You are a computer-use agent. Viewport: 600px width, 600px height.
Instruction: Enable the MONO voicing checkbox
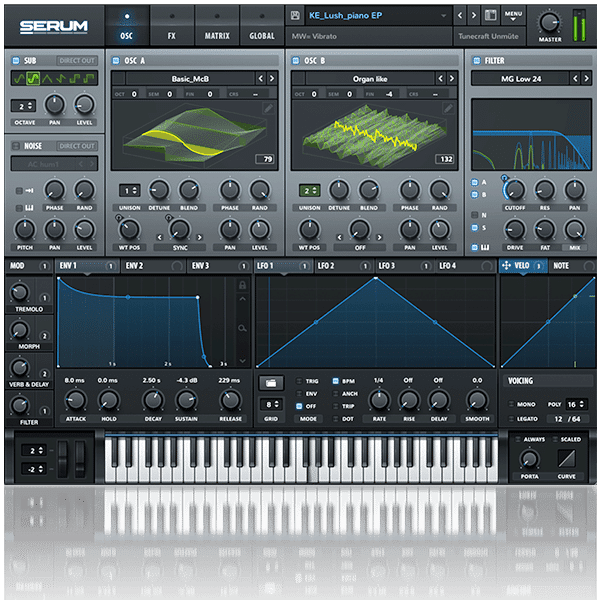point(511,404)
